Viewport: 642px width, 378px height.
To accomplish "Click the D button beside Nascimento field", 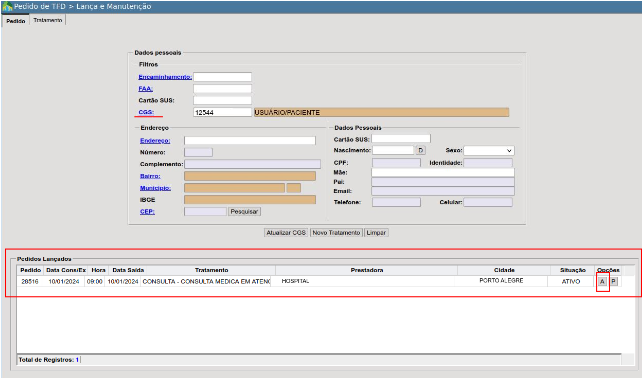I will point(420,150).
